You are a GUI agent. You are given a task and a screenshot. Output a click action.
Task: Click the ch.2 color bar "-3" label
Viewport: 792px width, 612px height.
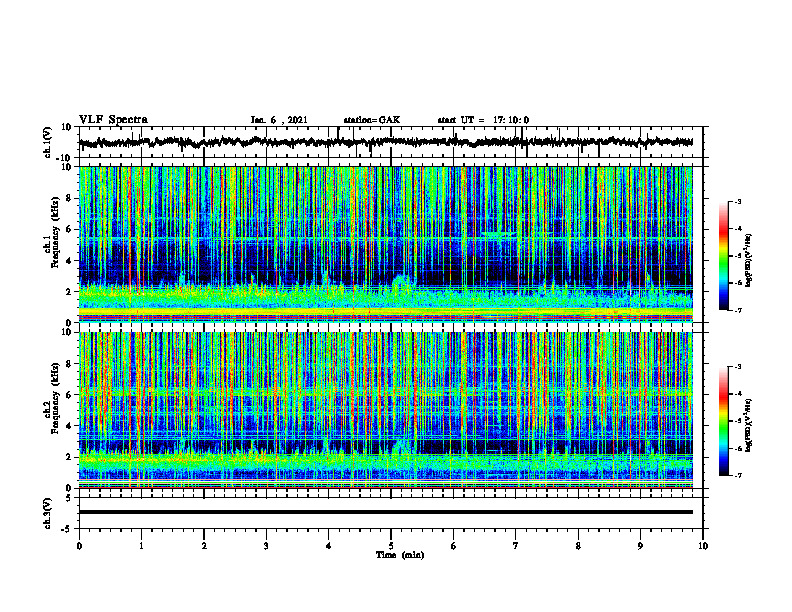pyautogui.click(x=737, y=367)
